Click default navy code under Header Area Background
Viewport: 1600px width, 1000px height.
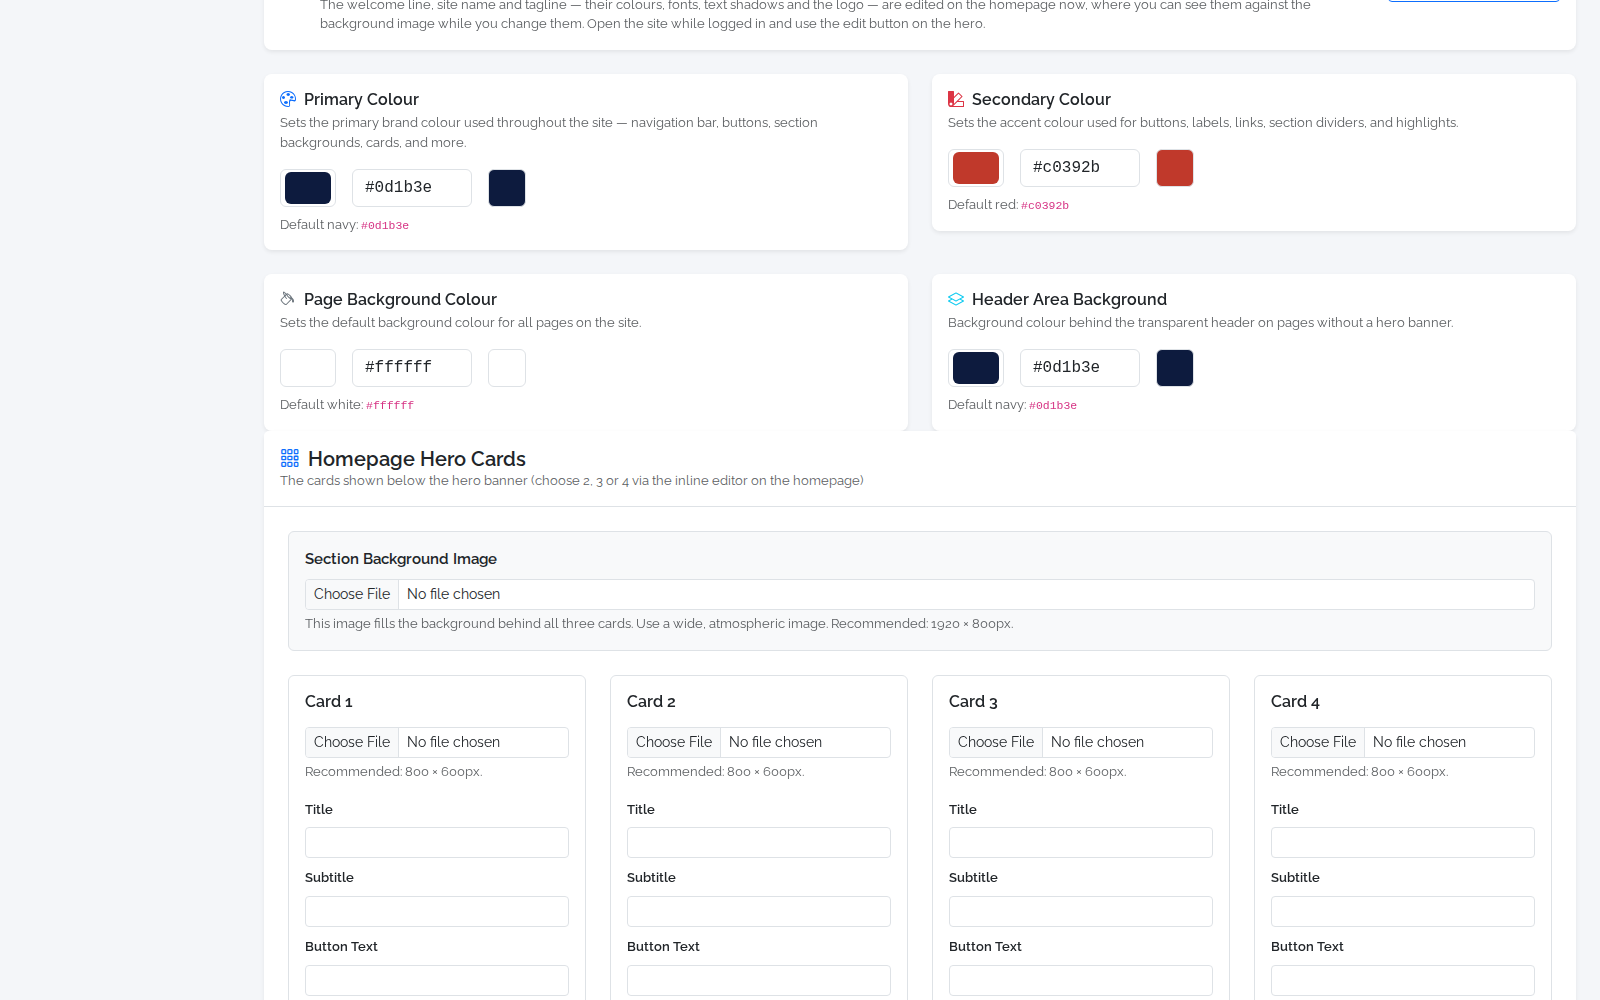1053,406
